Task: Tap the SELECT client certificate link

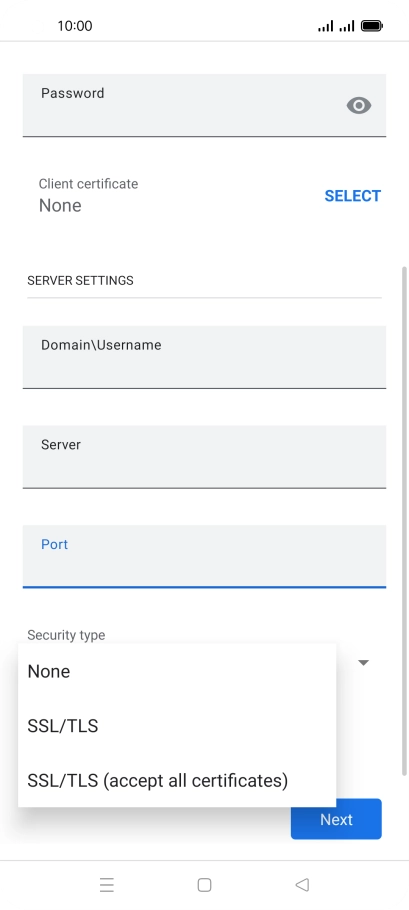Action: (x=353, y=196)
